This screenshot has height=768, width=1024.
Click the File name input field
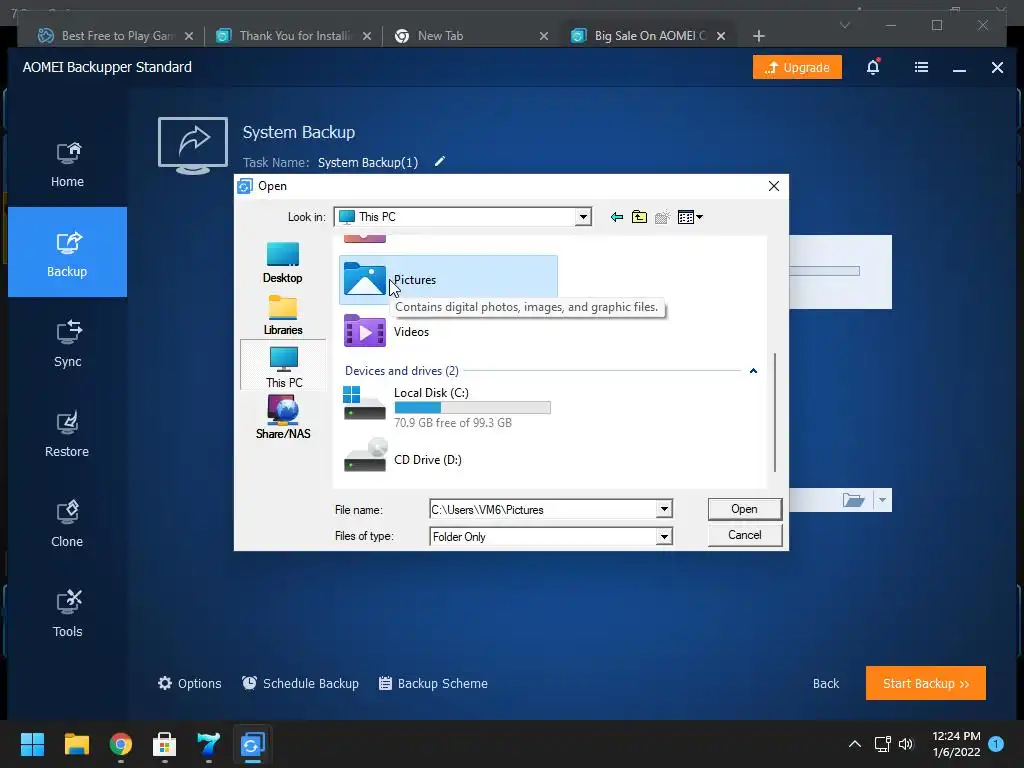pos(543,509)
